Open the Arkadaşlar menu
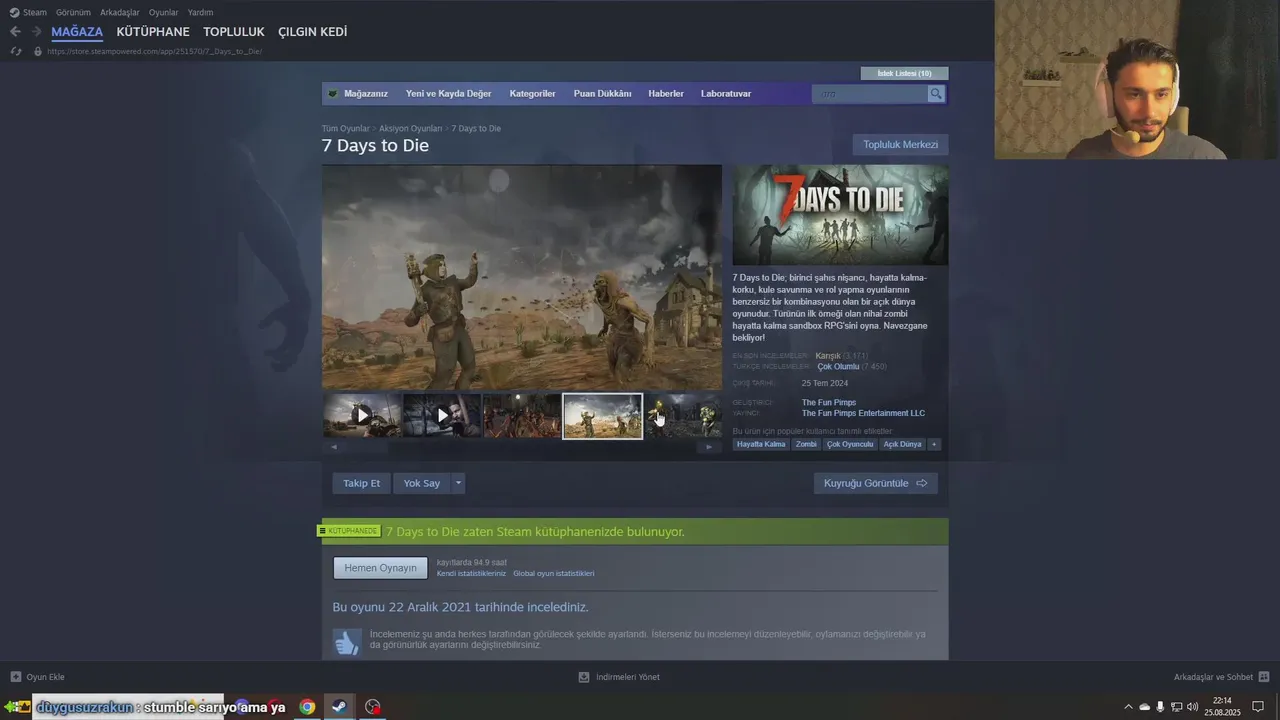 pyautogui.click(x=120, y=12)
